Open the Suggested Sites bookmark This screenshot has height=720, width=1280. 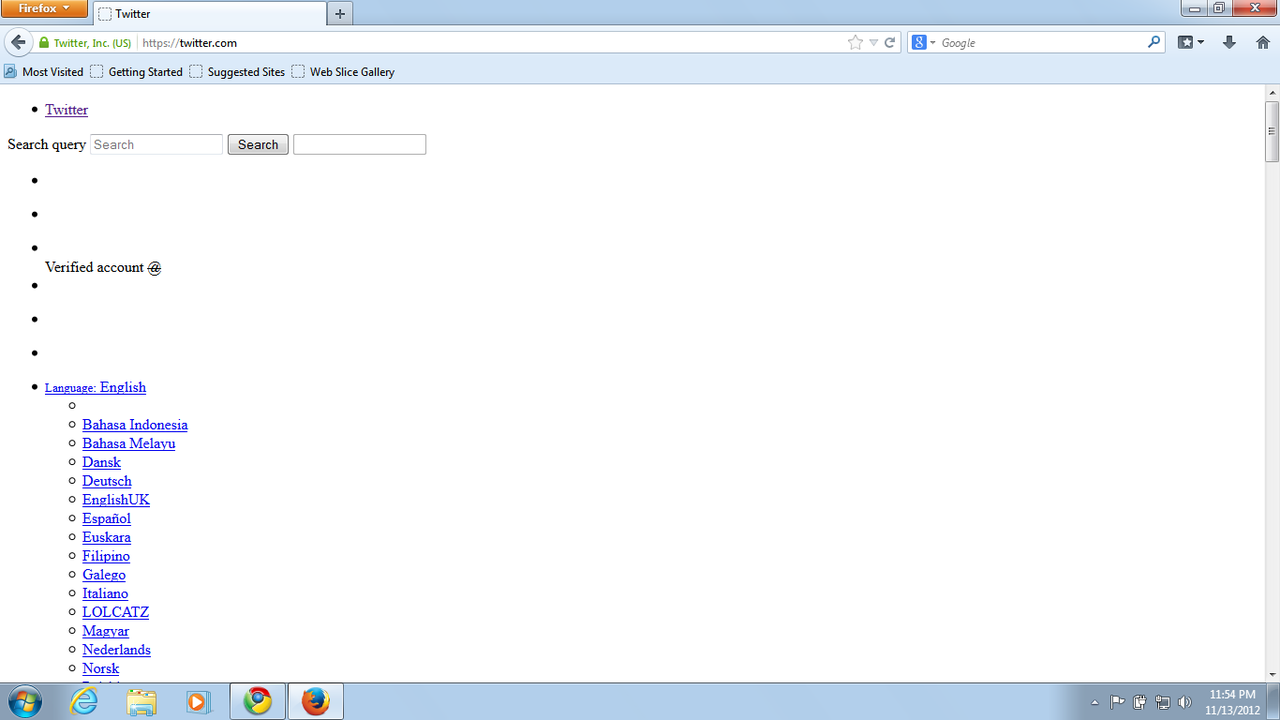[x=237, y=72]
